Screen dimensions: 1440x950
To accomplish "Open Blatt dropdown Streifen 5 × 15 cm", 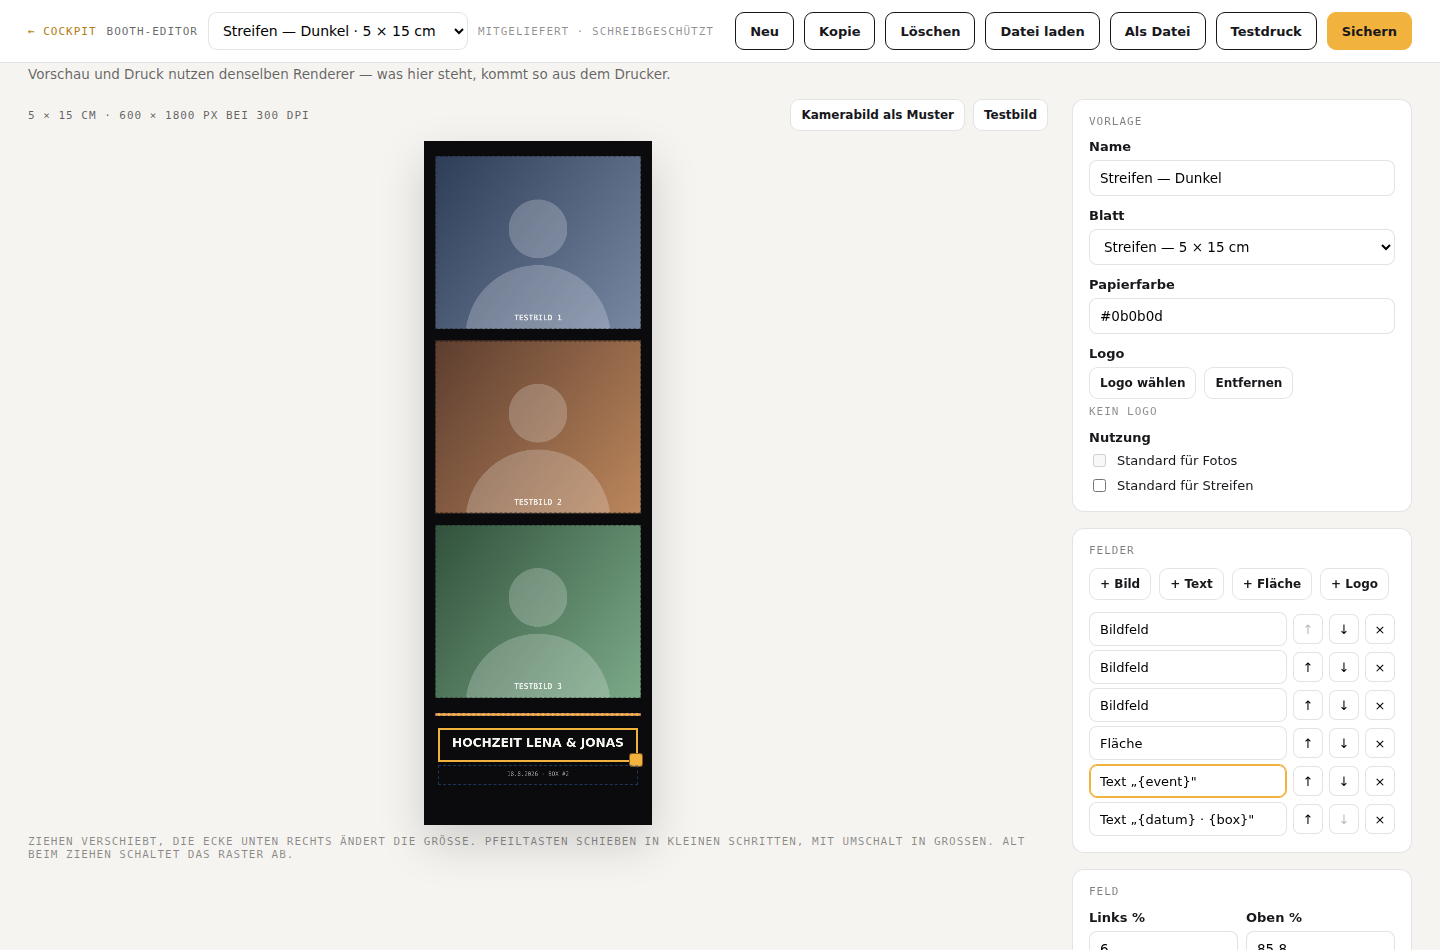I will [1241, 247].
